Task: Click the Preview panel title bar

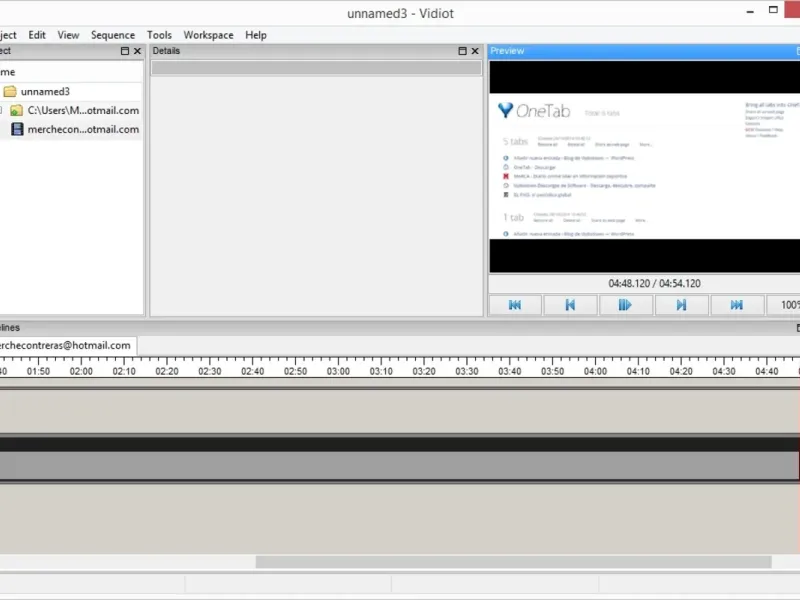Action: (644, 51)
